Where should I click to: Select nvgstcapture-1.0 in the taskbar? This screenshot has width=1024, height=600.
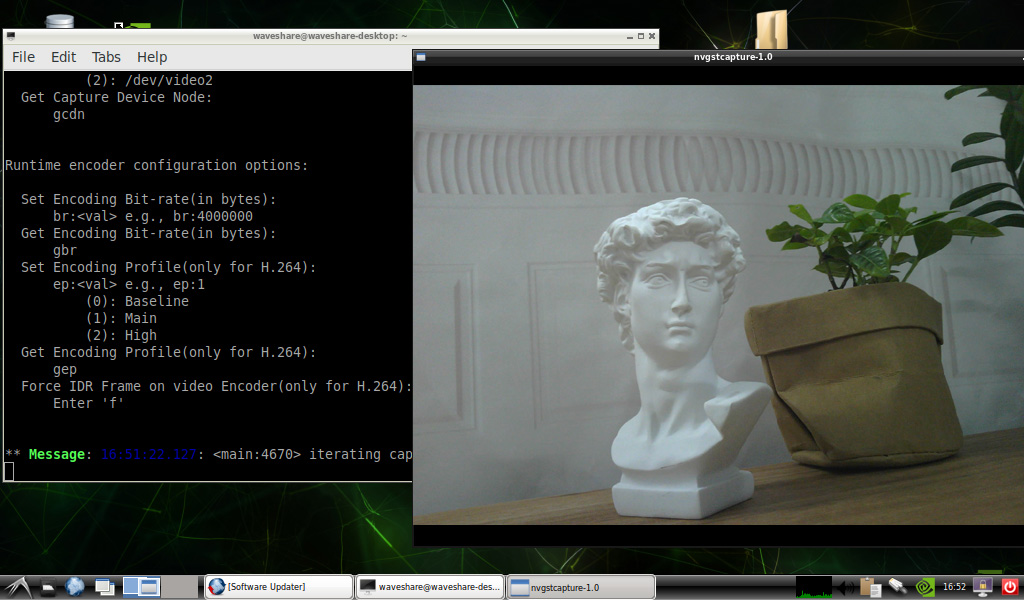point(581,587)
